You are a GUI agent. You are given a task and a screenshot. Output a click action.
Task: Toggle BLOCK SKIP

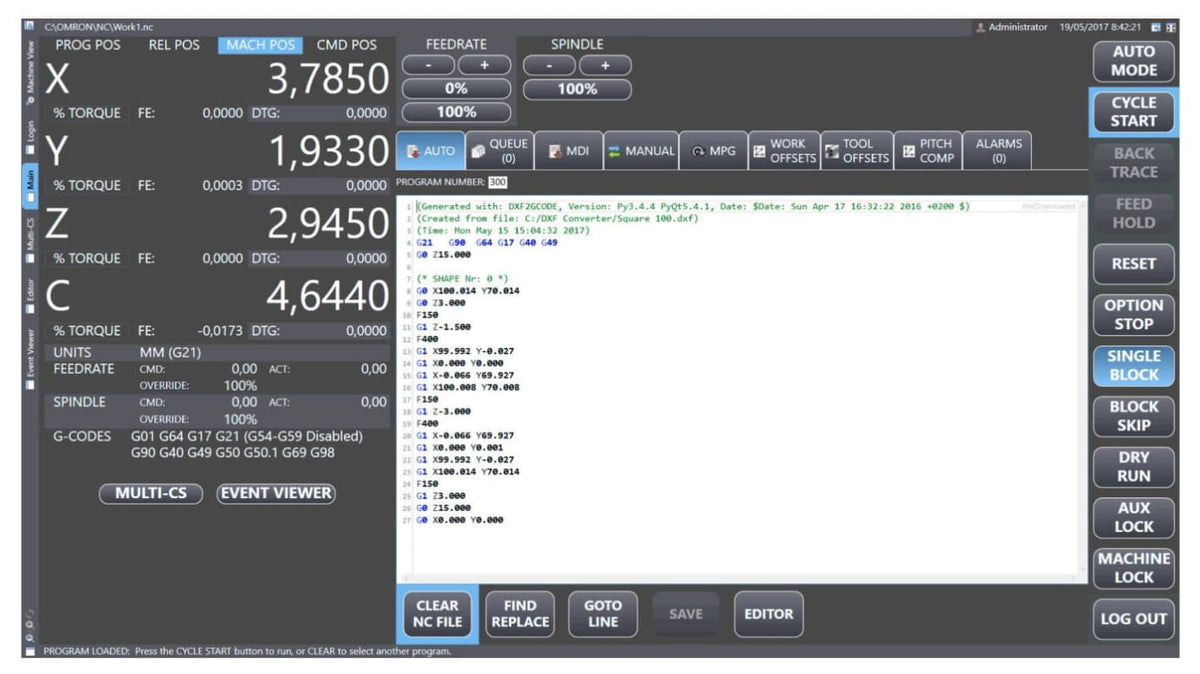(1133, 416)
